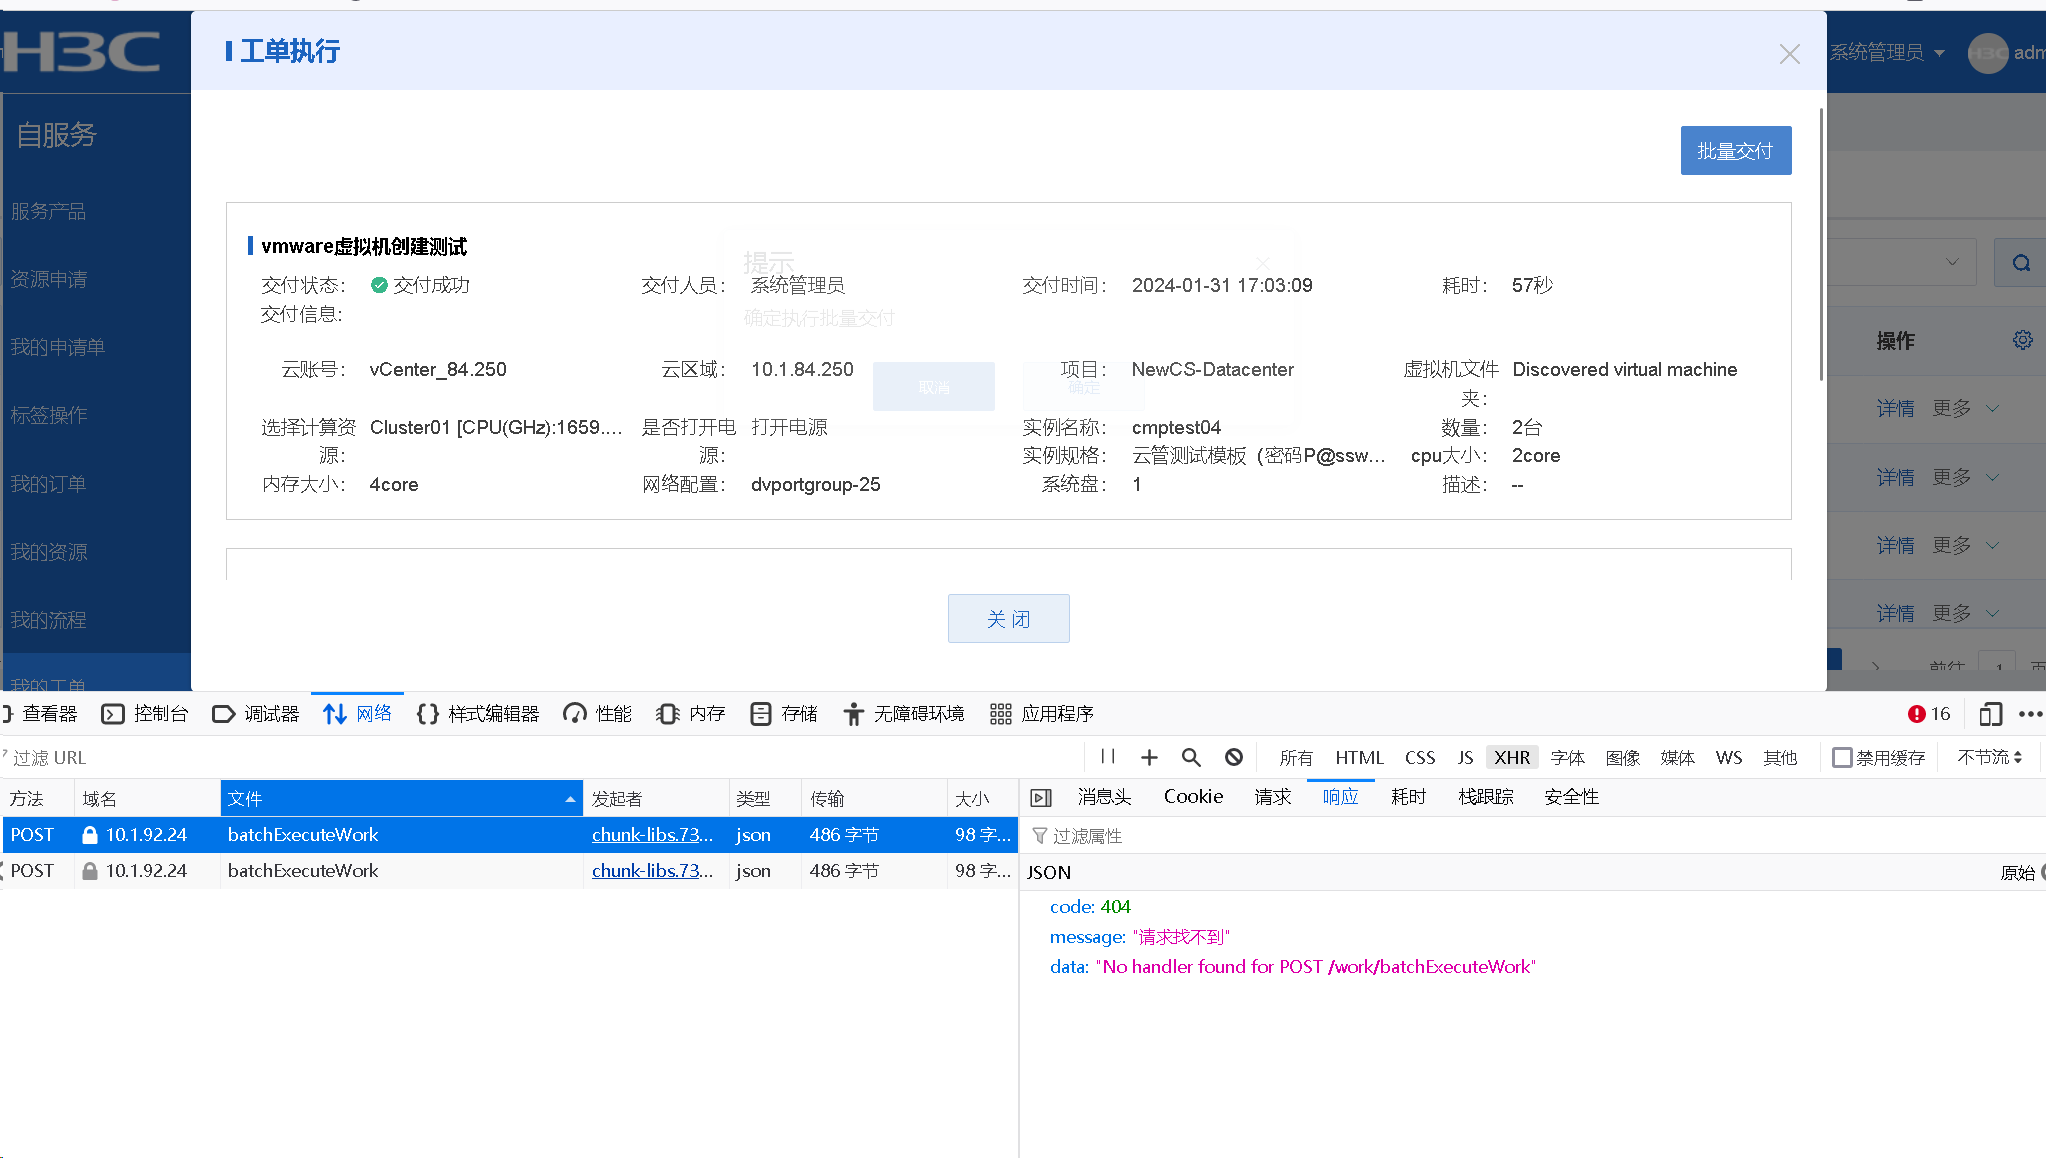The height and width of the screenshot is (1158, 2046).
Task: Open the 无障碍环境 tab
Action: point(904,714)
